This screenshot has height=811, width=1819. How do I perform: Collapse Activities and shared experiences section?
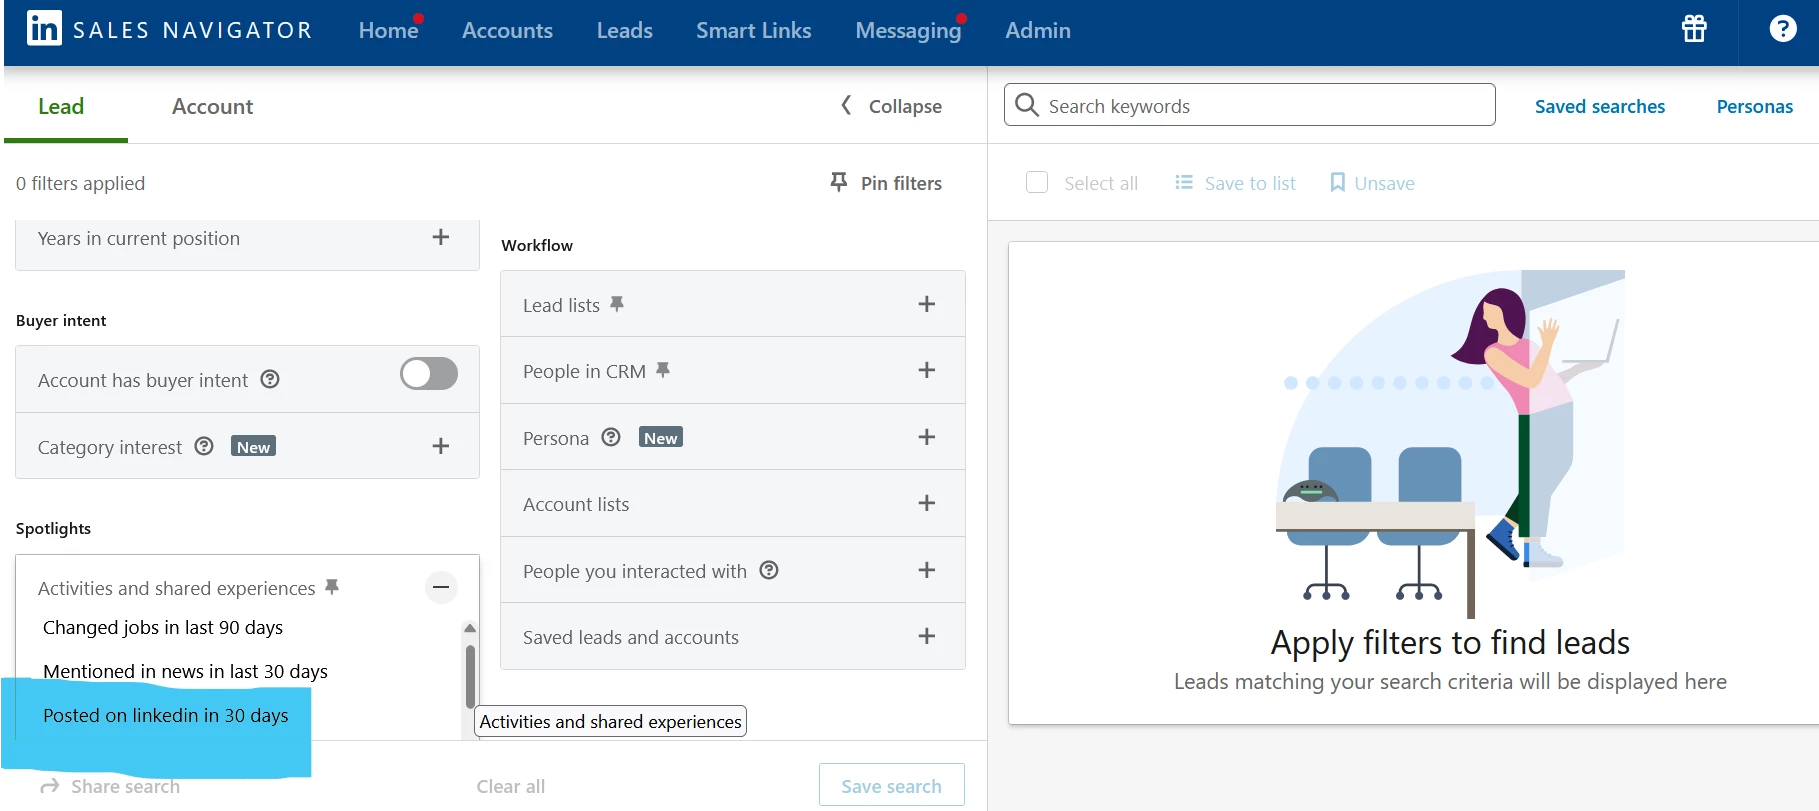point(441,587)
